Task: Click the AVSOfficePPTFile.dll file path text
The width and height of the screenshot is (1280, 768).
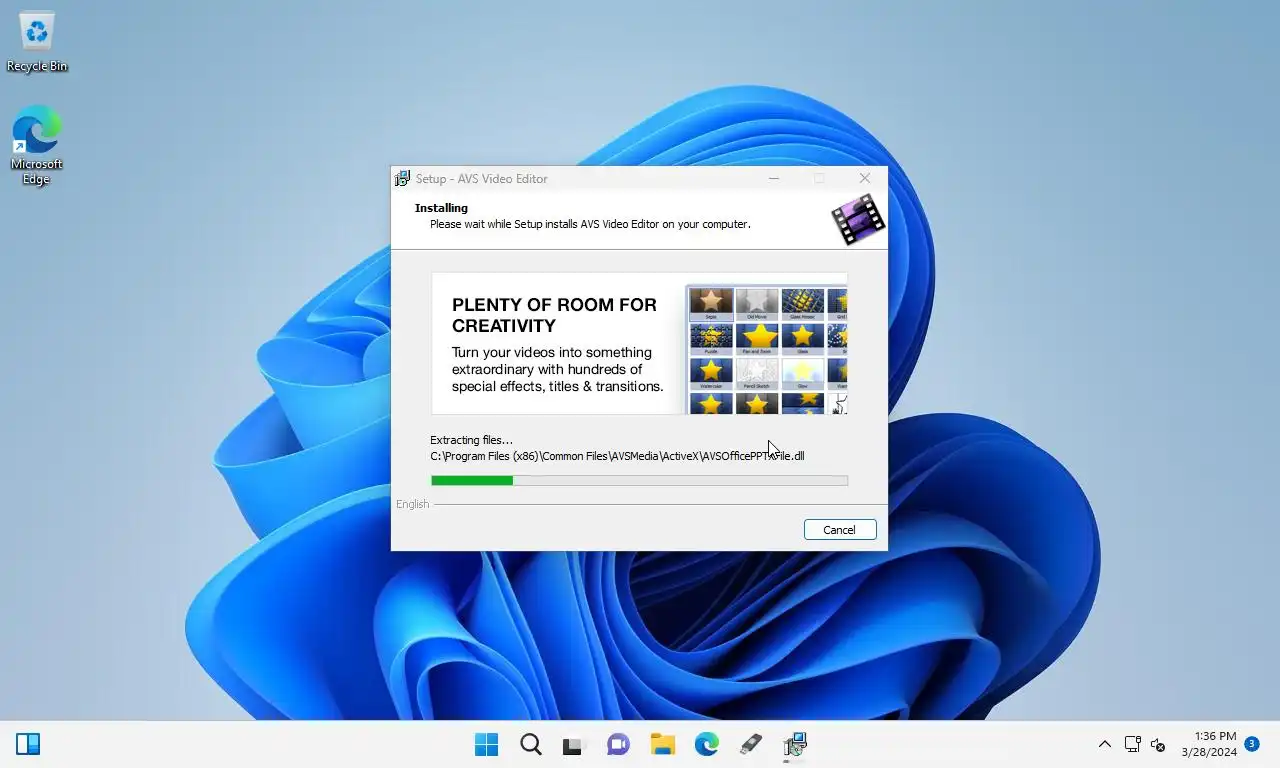Action: [x=617, y=456]
